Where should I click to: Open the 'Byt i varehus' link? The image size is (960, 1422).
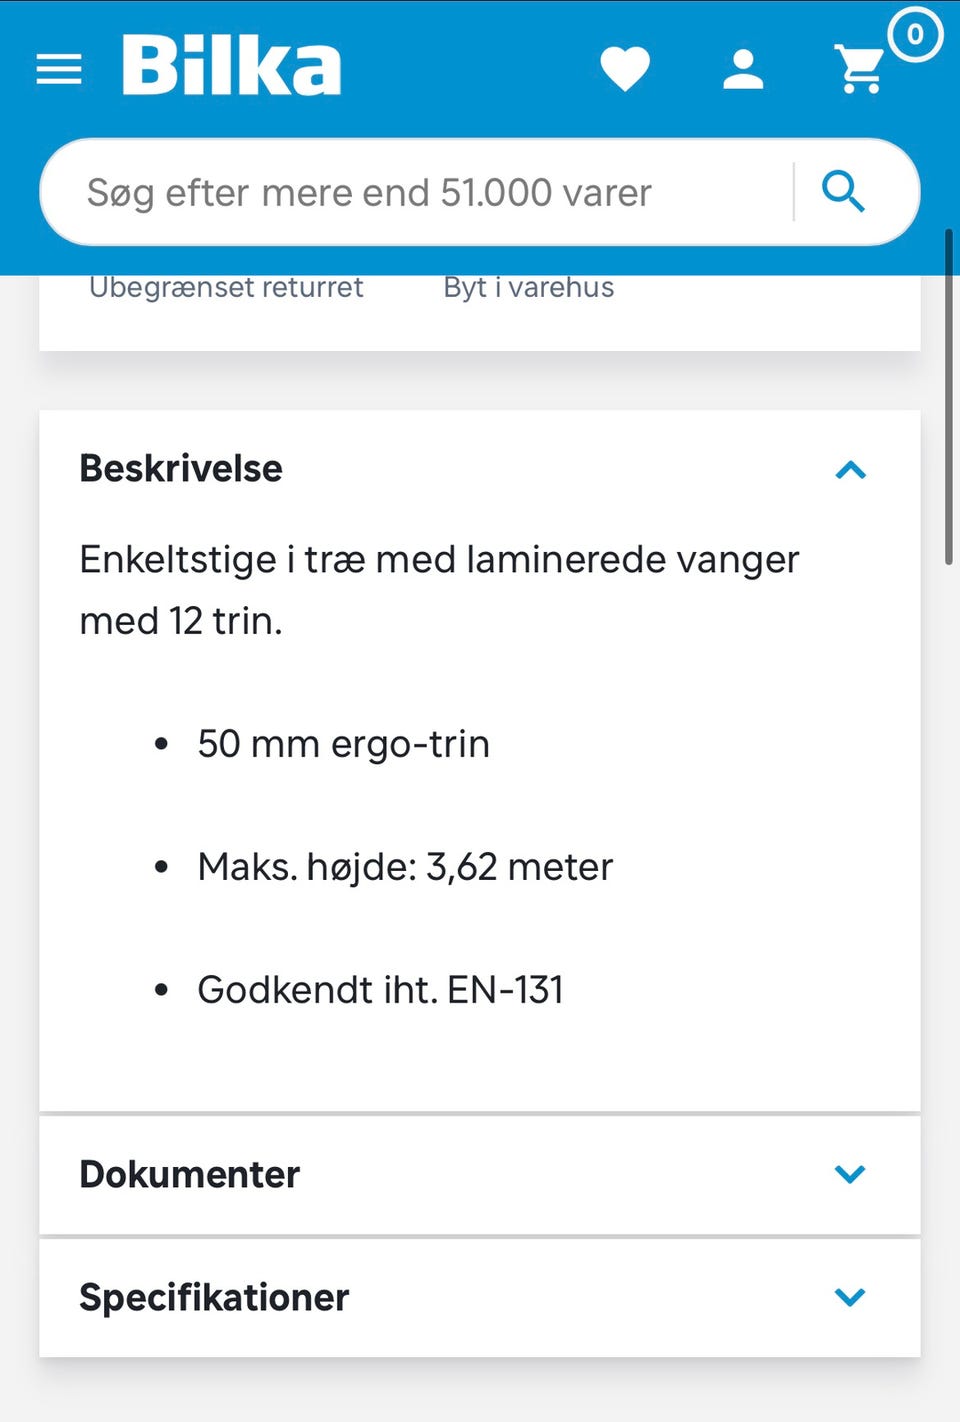[x=528, y=287]
